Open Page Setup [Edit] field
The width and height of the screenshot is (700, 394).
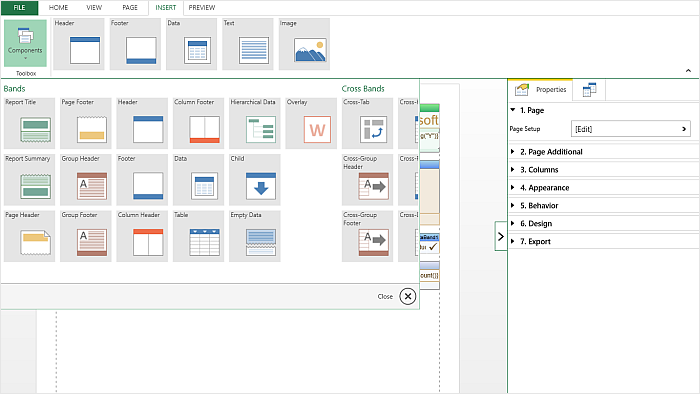630,129
